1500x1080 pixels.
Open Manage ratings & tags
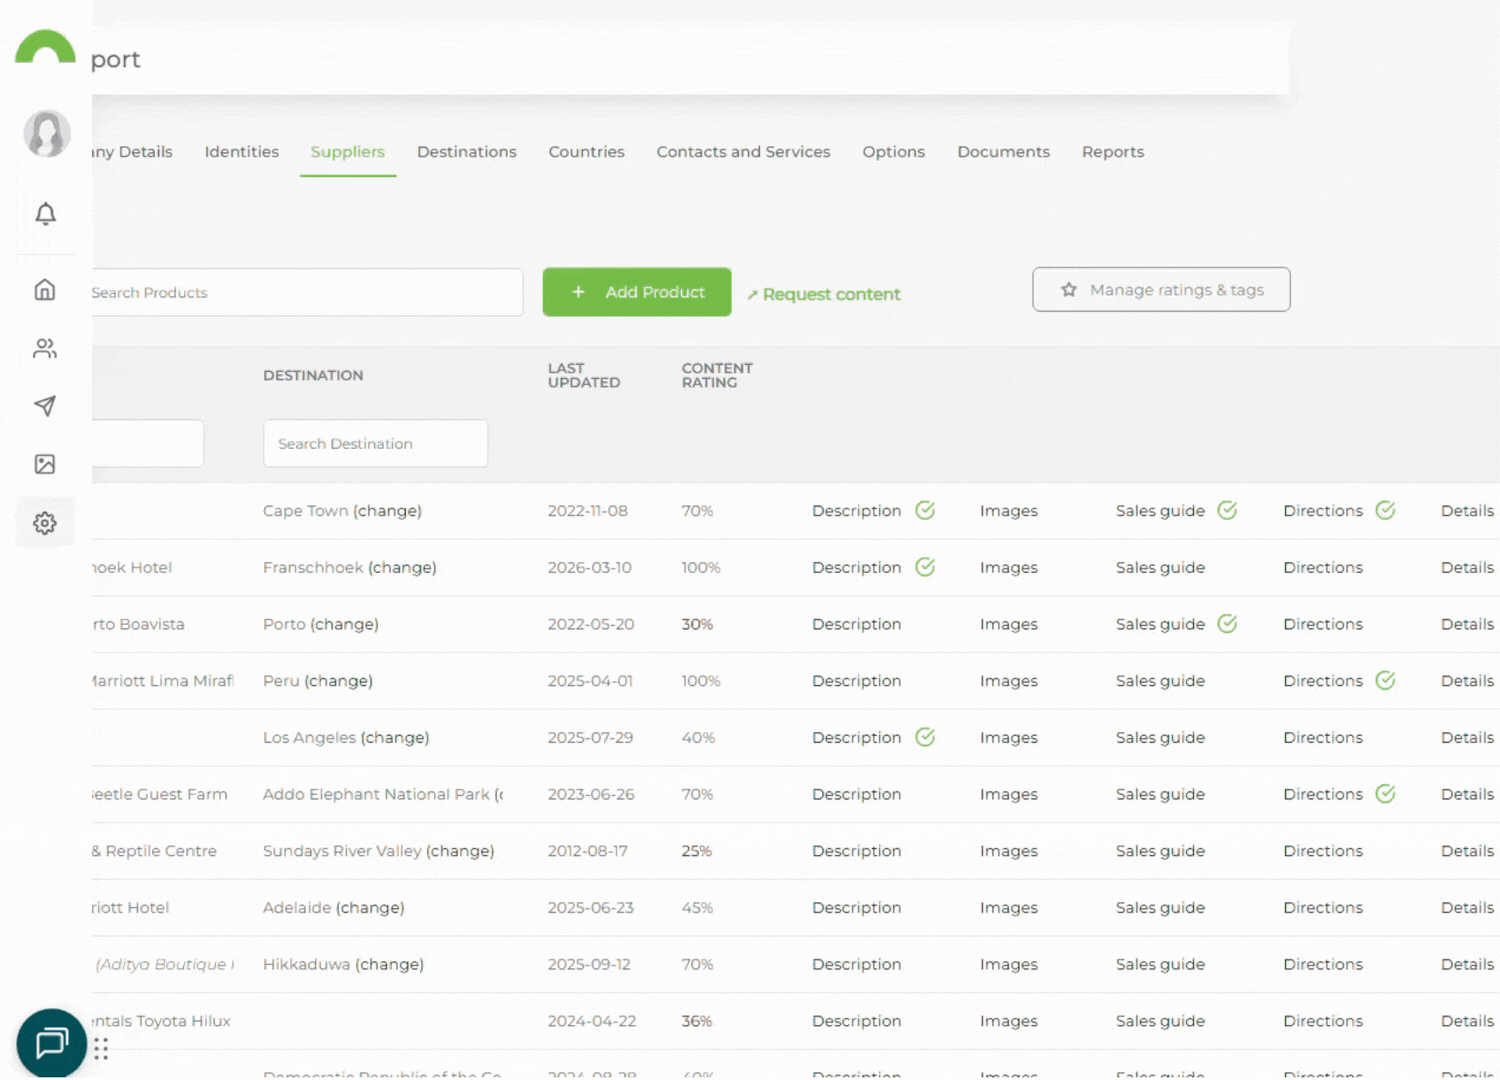tap(1161, 290)
